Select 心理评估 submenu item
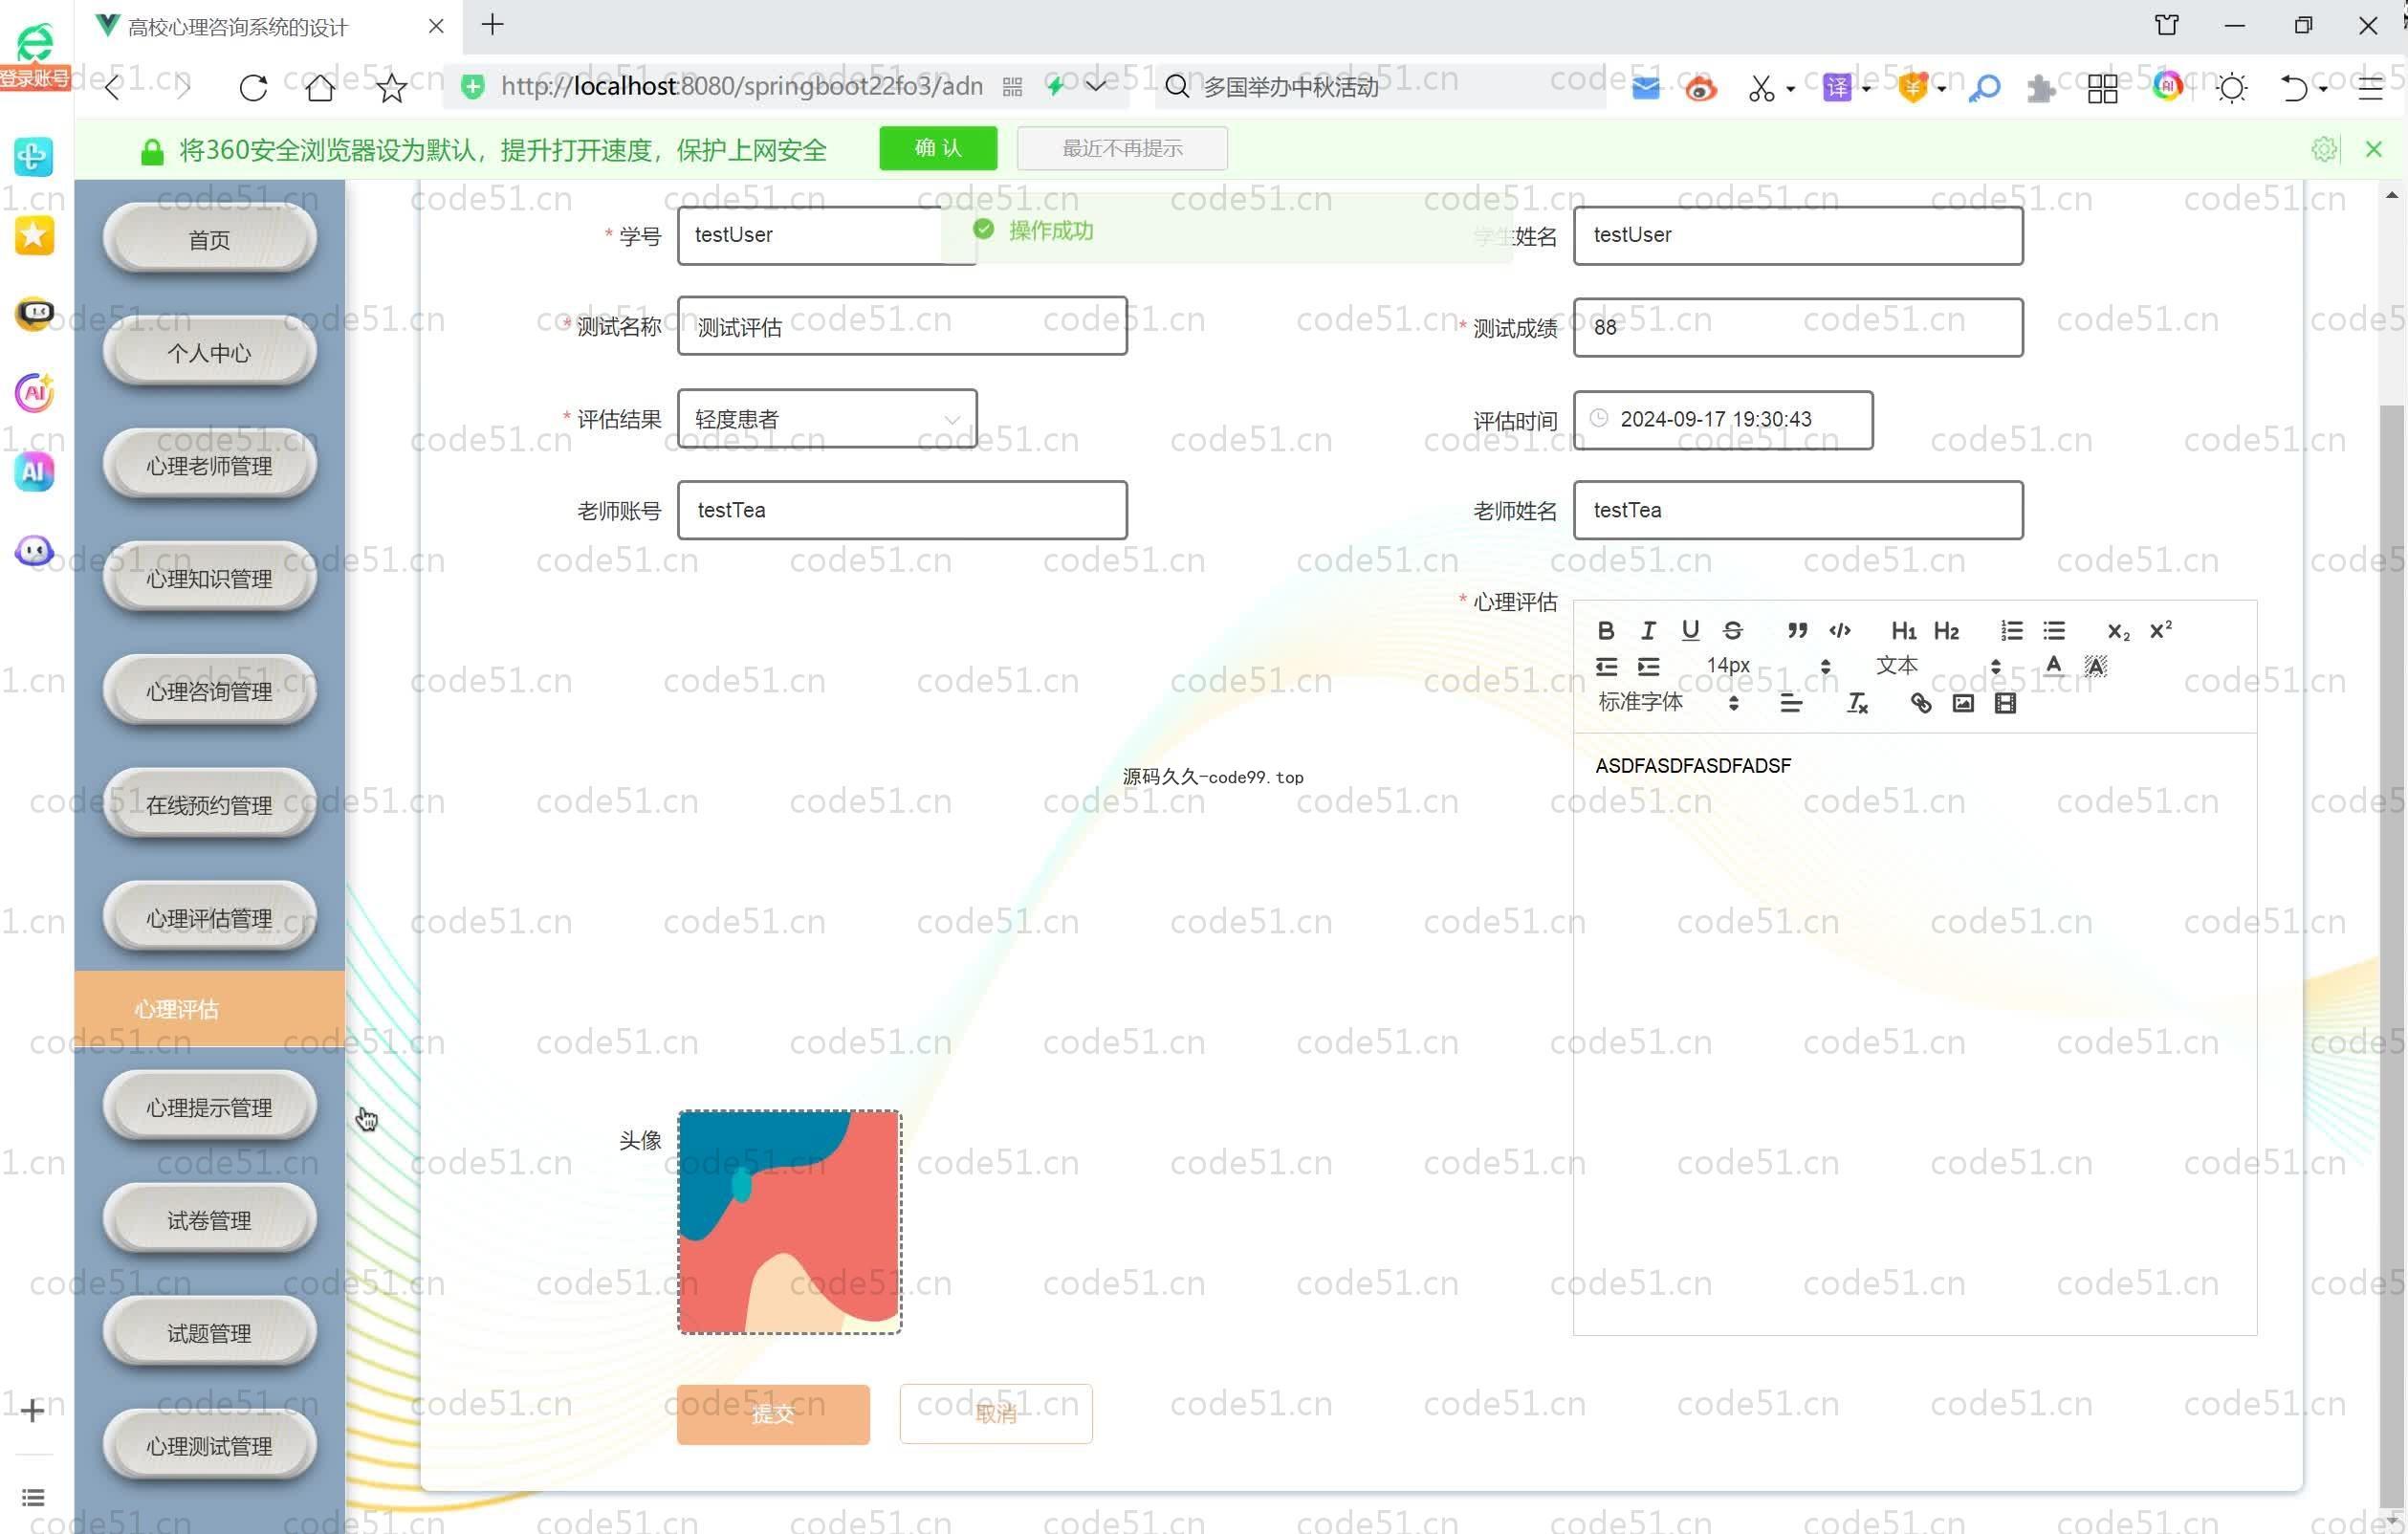Screen dimensions: 2408x1534 tap(209, 1008)
